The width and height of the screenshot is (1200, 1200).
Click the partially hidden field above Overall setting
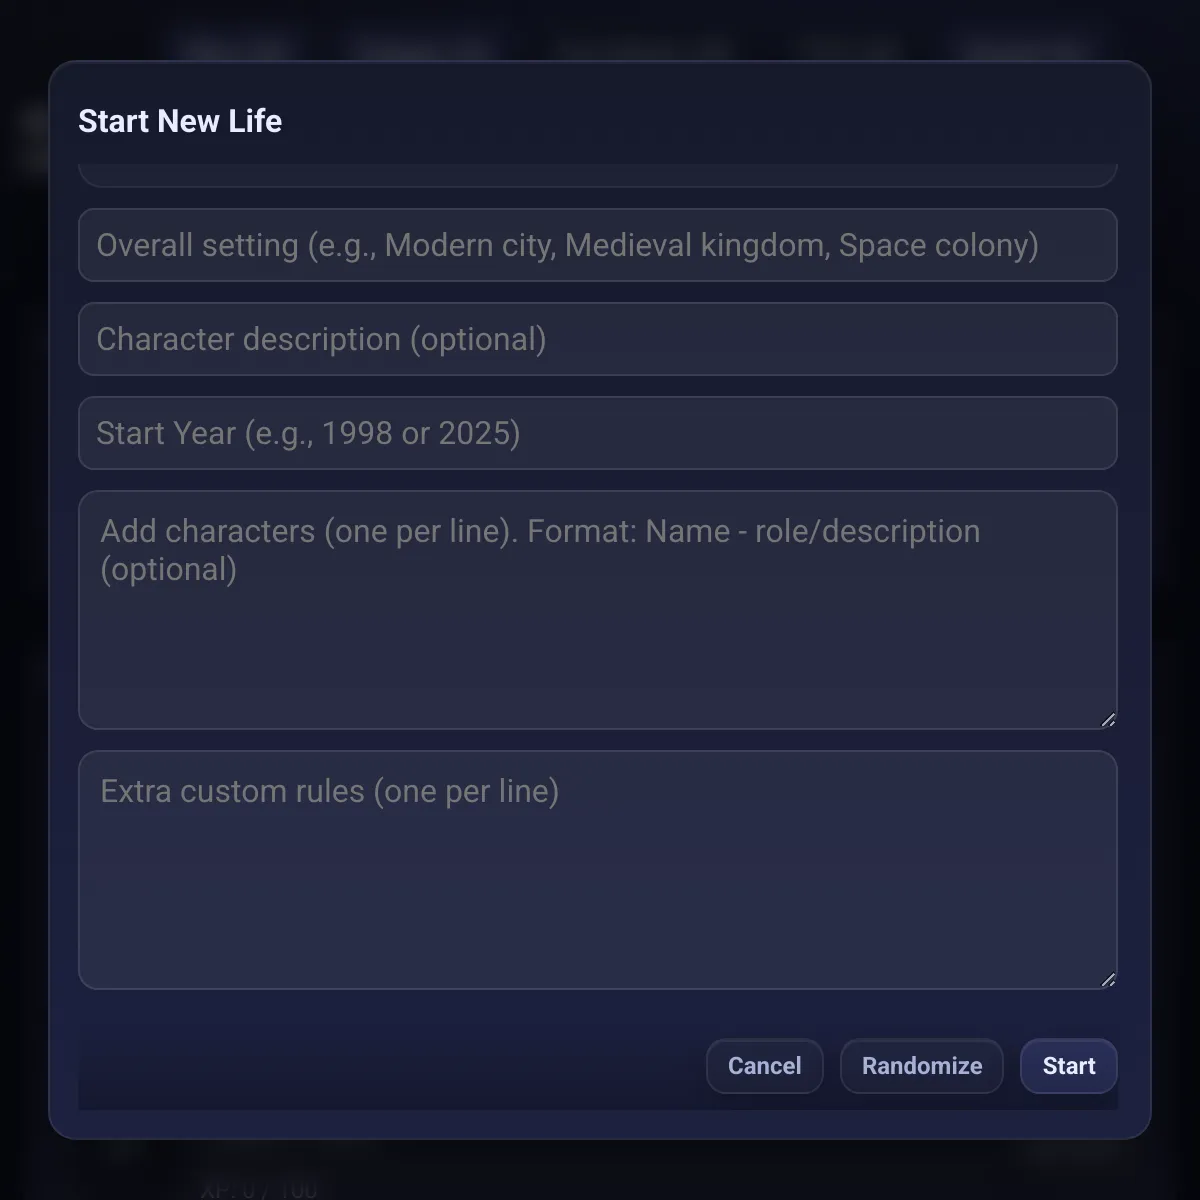(x=598, y=172)
